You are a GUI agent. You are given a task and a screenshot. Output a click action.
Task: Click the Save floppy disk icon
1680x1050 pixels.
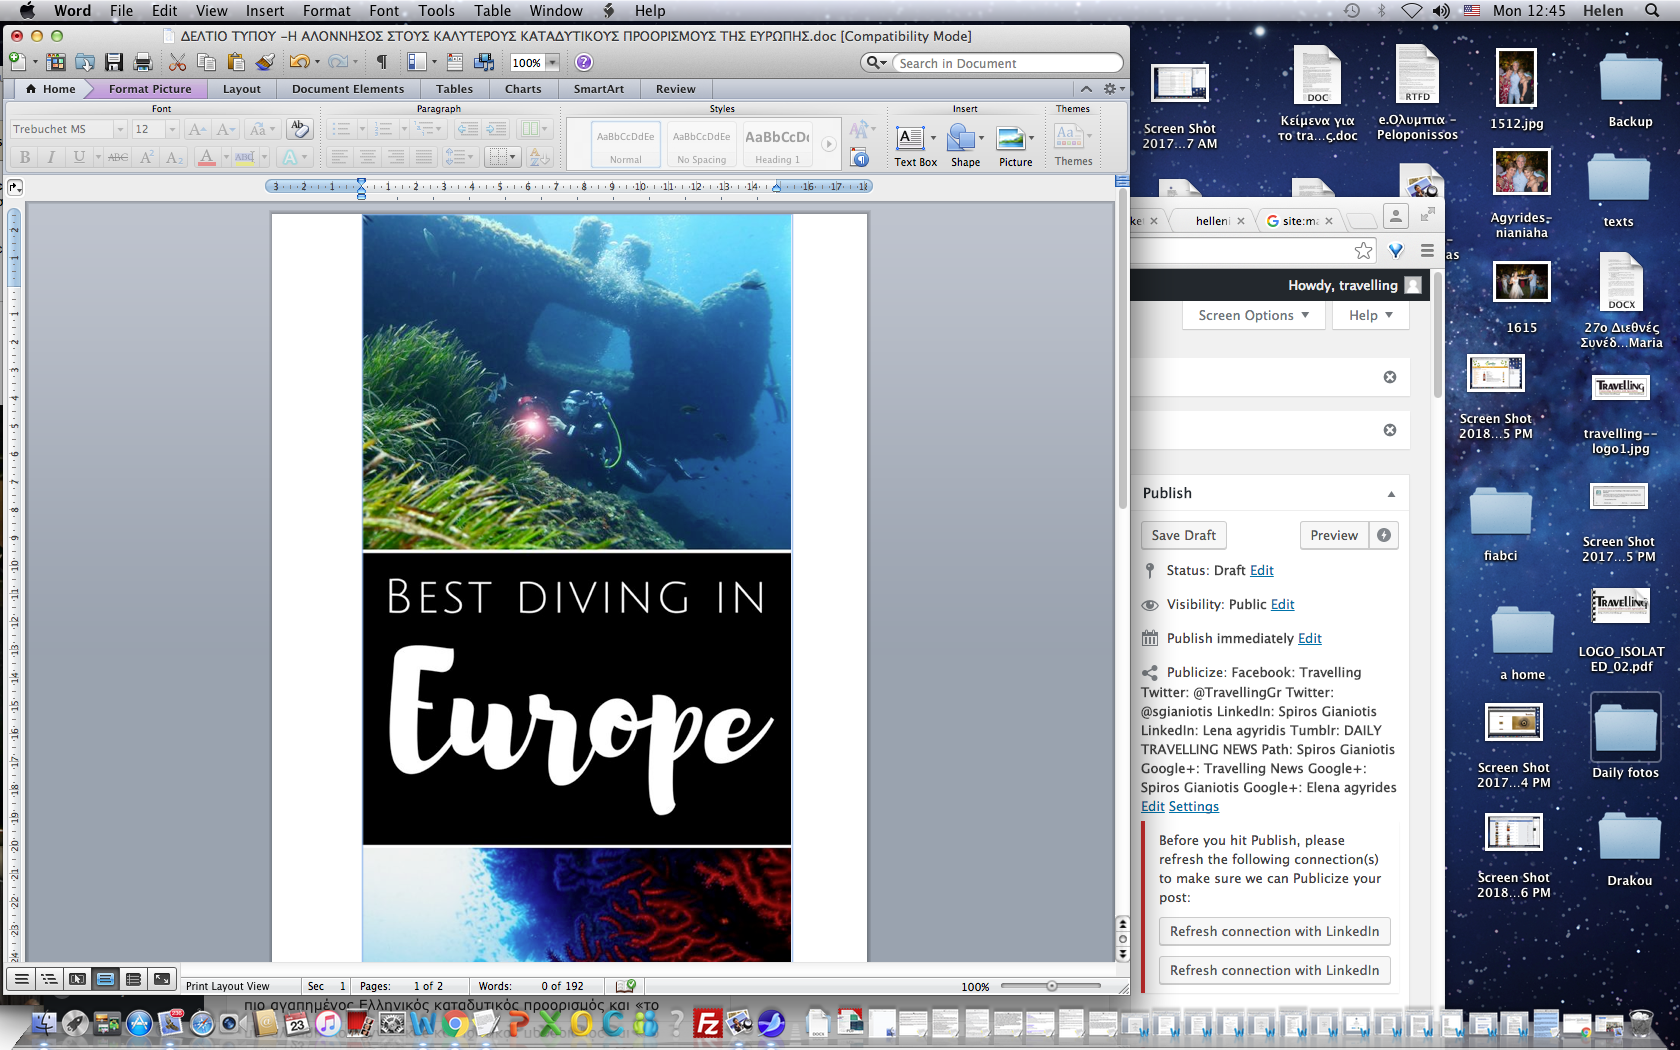114,62
